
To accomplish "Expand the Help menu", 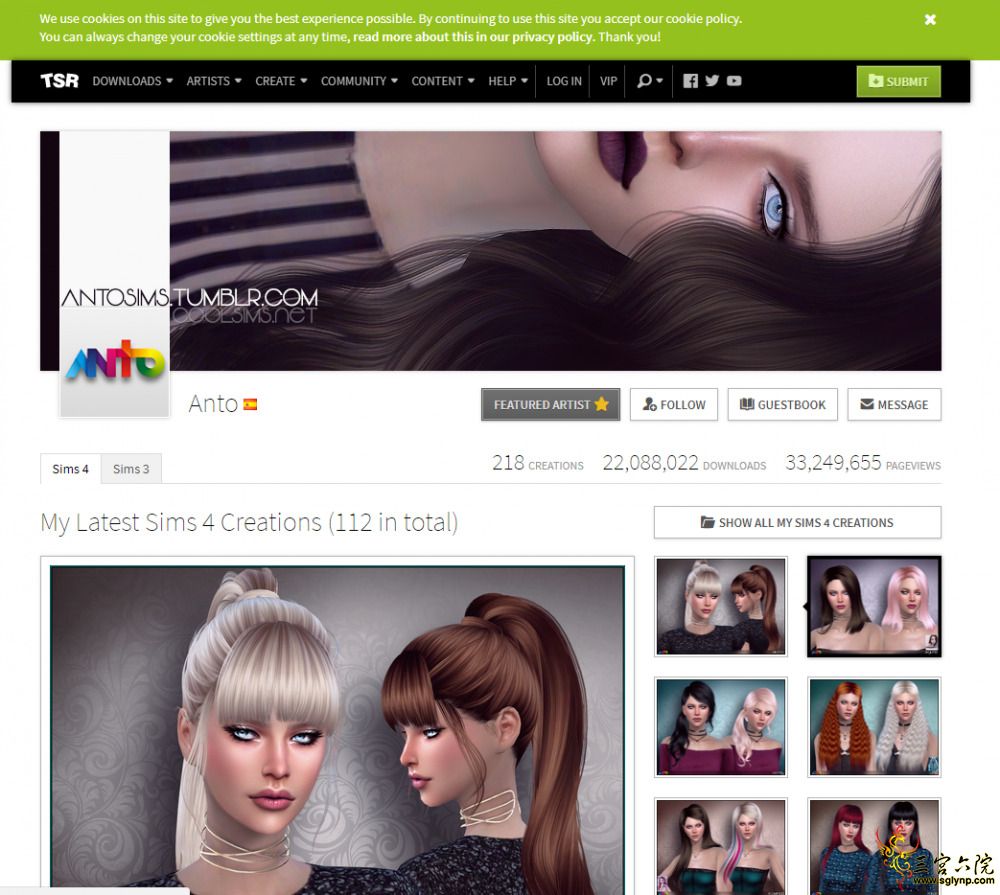I will pos(508,81).
